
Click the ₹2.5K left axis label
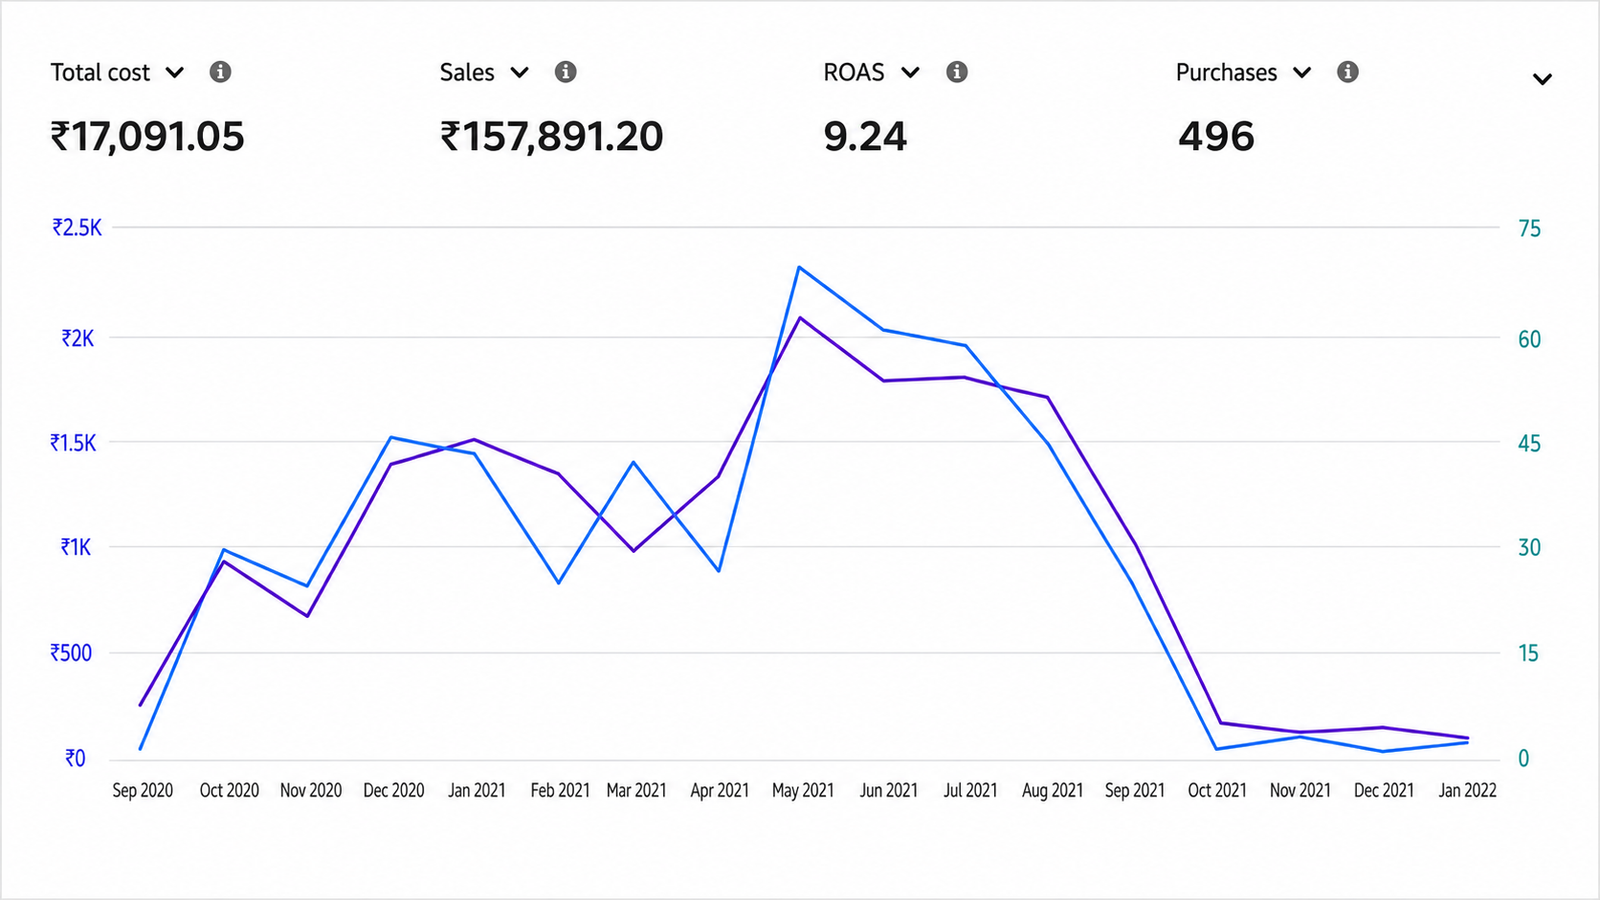pyautogui.click(x=77, y=228)
